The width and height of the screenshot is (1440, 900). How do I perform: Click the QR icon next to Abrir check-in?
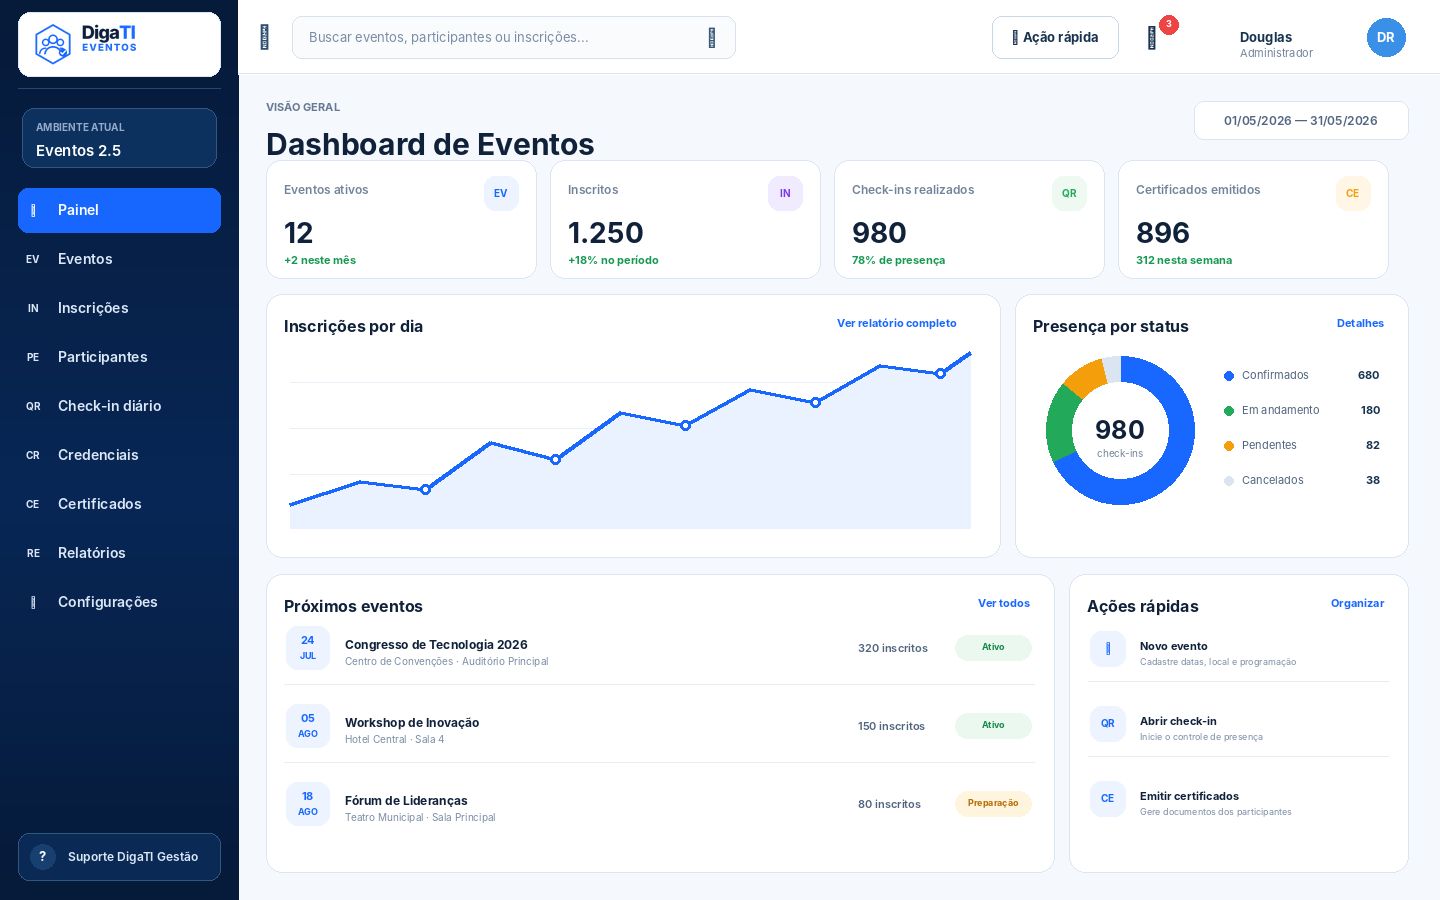point(1108,723)
